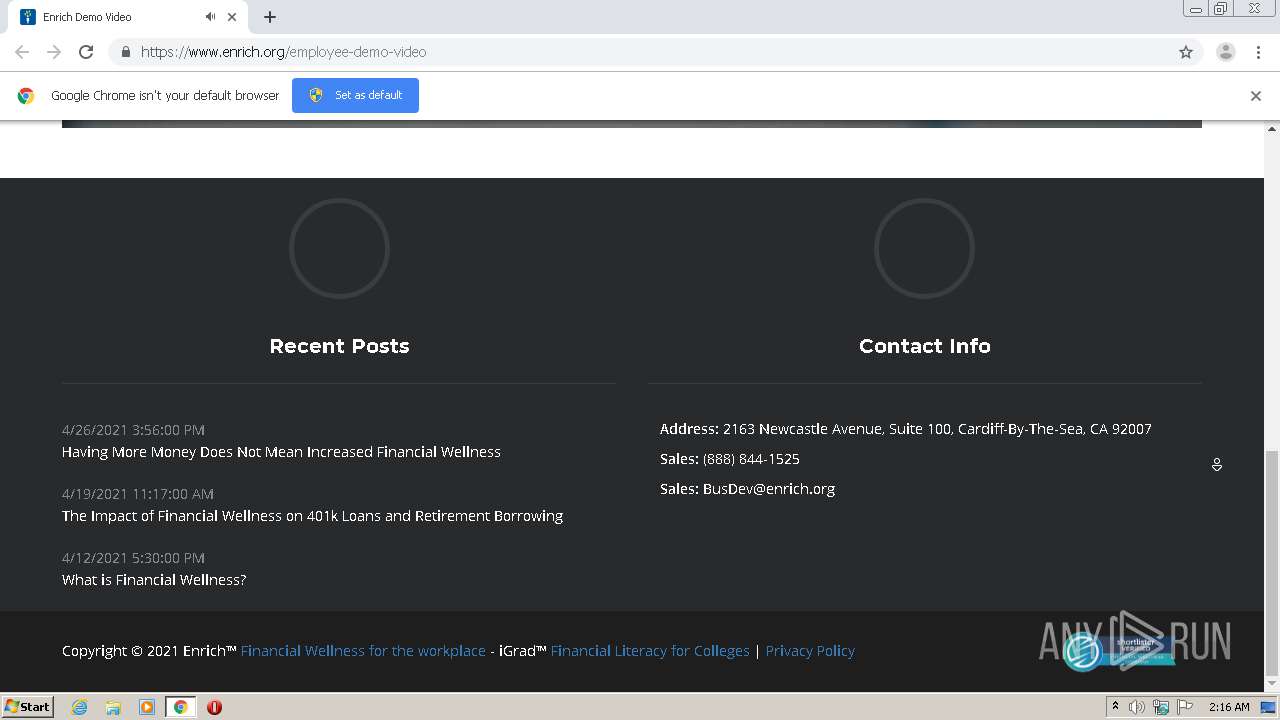Open a new browser tab
Image resolution: width=1280 pixels, height=720 pixels.
(x=270, y=17)
